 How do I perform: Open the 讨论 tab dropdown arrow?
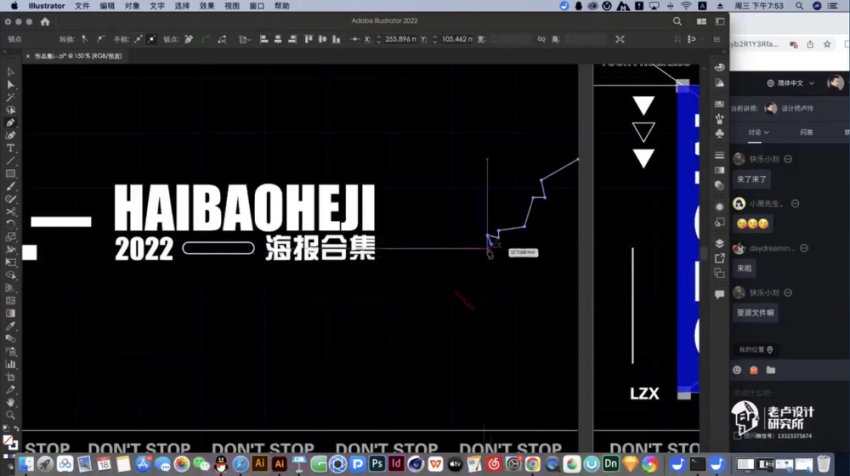pyautogui.click(x=767, y=132)
